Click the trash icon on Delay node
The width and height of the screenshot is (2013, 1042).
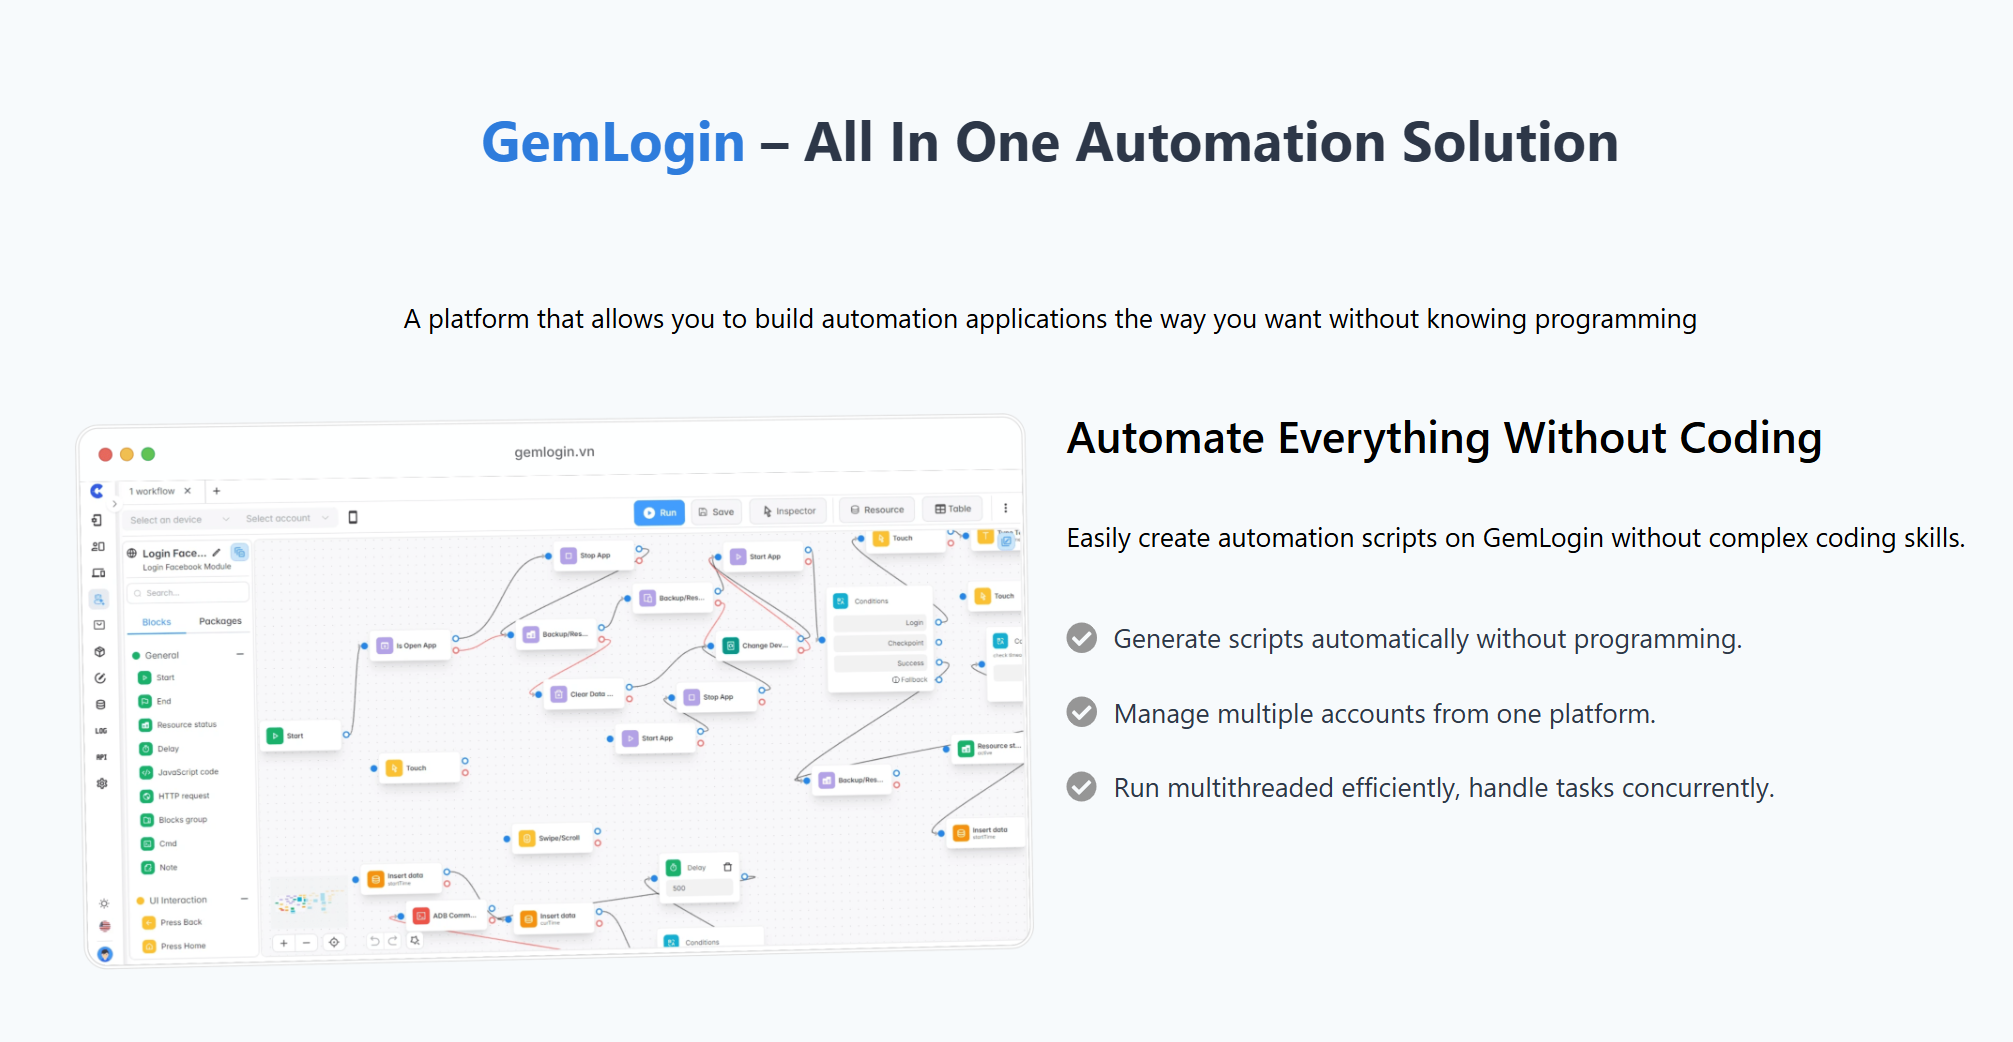727,867
